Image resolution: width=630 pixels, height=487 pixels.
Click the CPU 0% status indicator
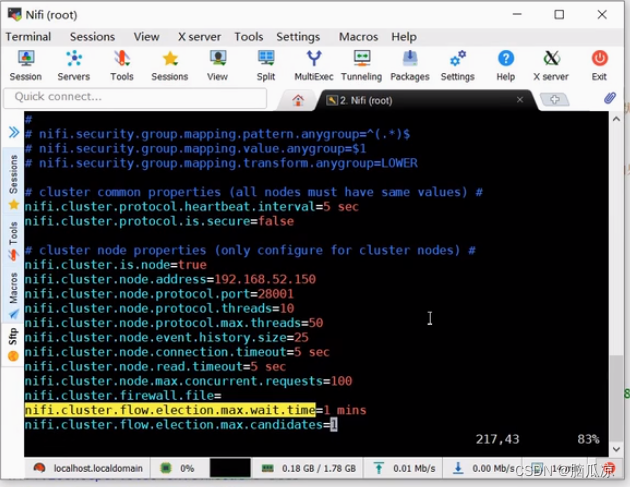coord(177,468)
